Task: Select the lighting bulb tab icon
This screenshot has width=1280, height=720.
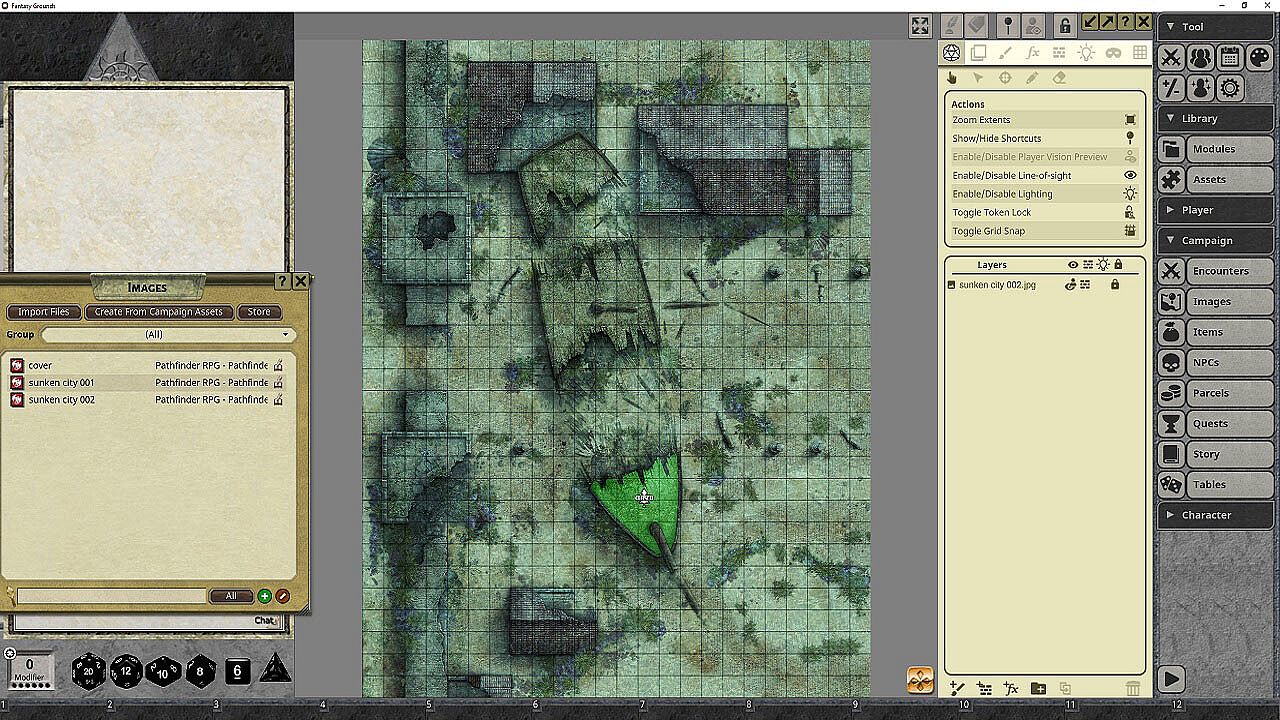Action: tap(1085, 53)
